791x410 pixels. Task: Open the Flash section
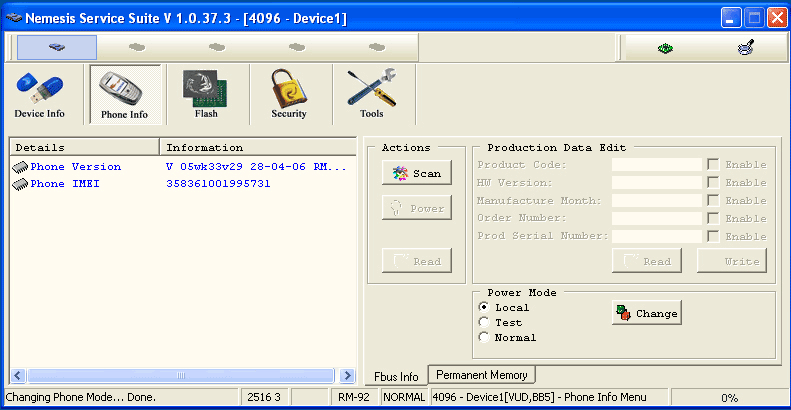tap(206, 94)
